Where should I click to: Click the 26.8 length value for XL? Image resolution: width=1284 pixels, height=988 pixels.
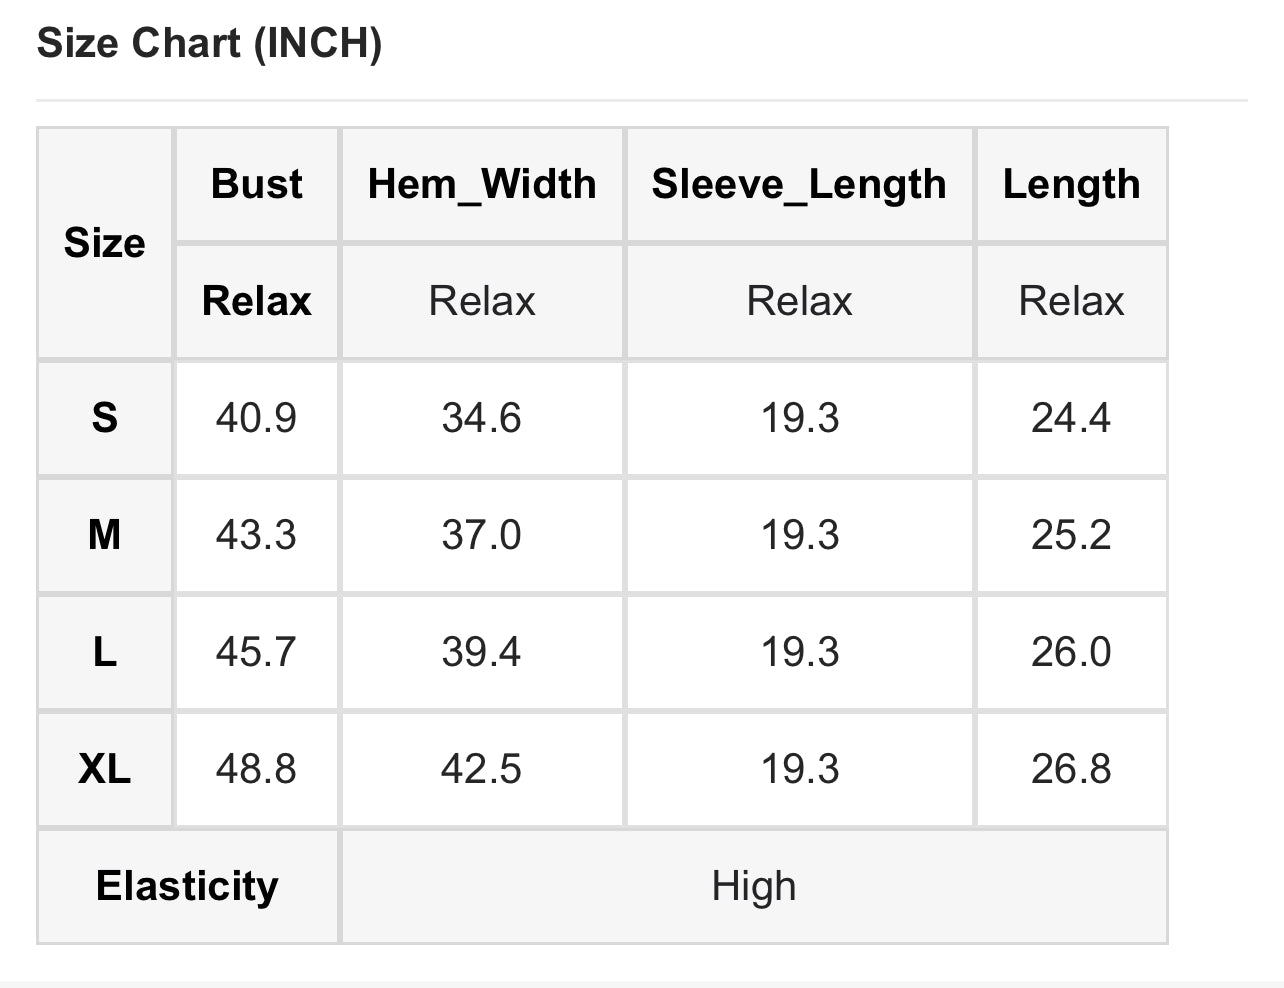1071,769
